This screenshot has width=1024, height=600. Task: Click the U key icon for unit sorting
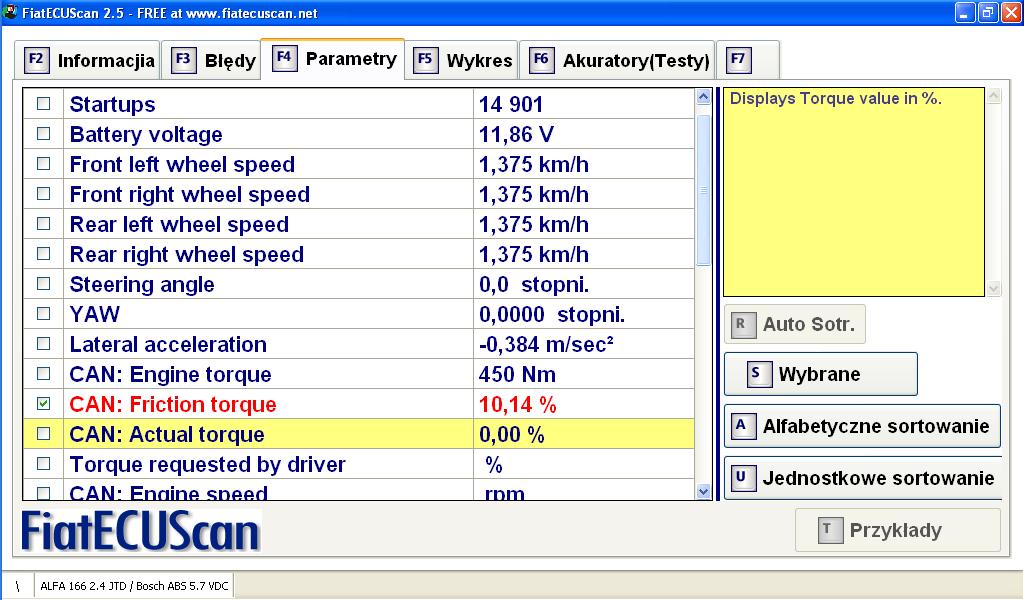[741, 477]
